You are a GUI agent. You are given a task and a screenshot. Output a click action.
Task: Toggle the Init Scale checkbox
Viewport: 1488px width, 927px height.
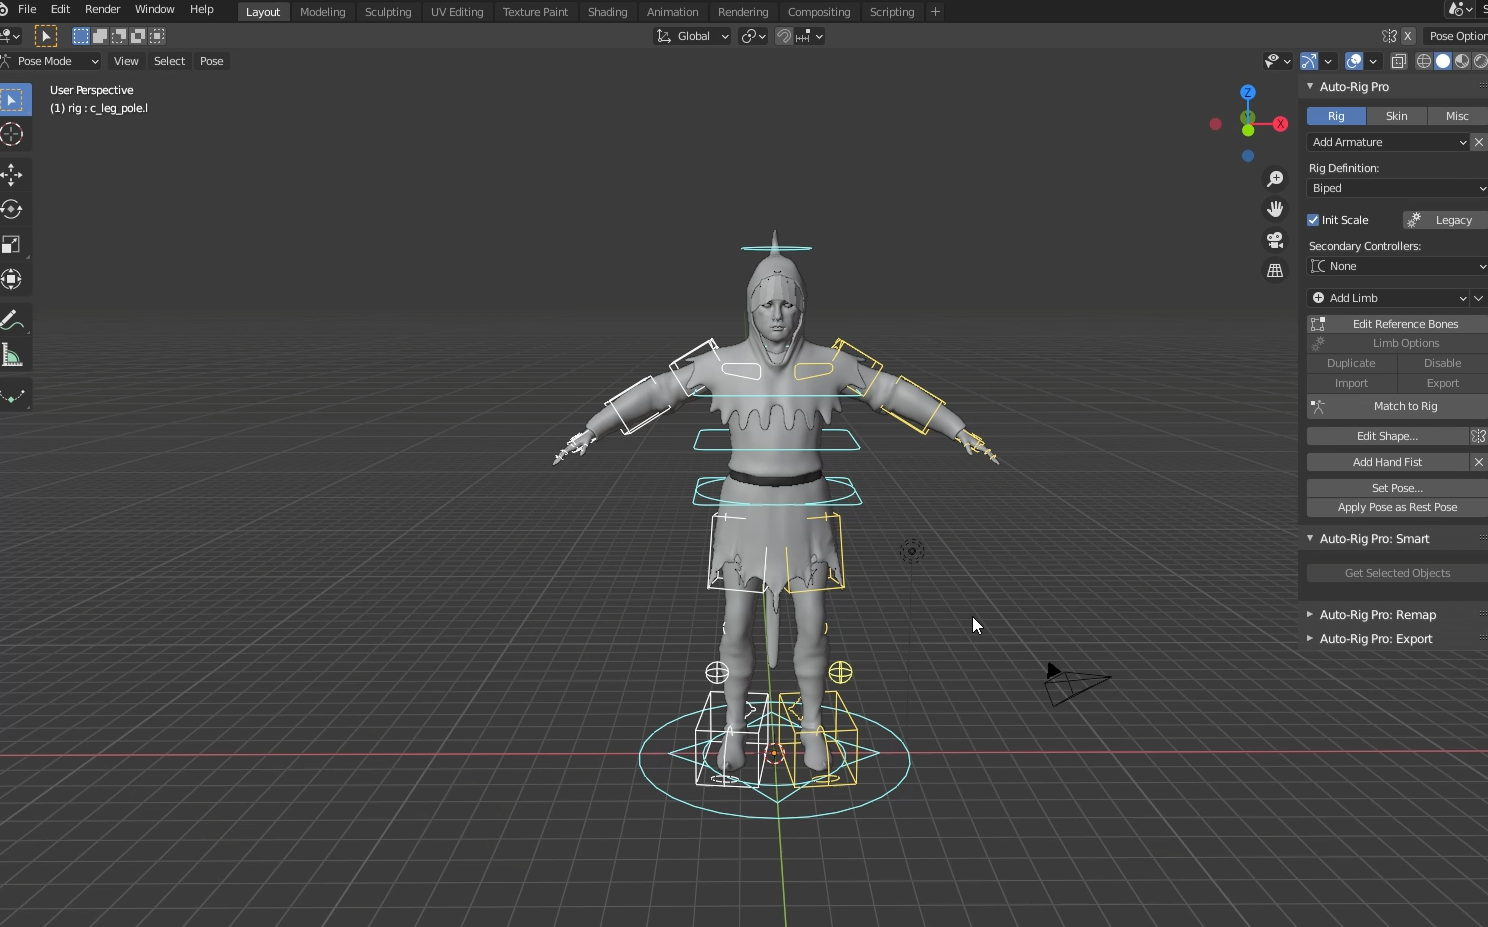[x=1314, y=219]
